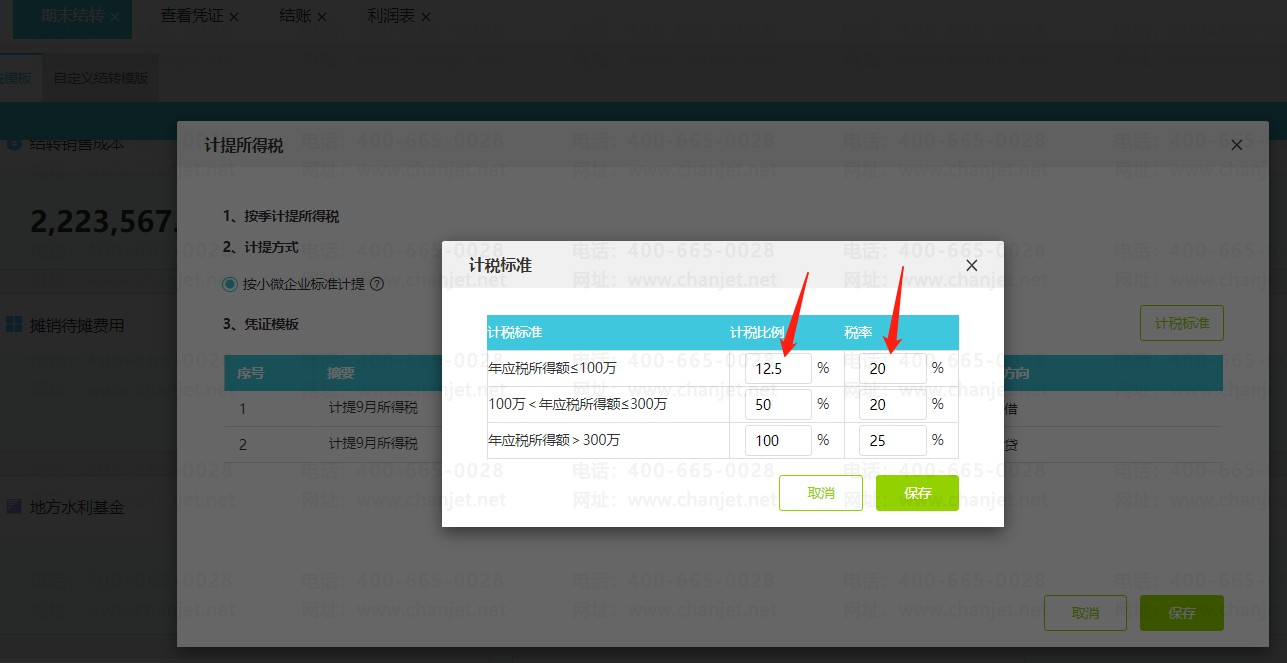1287x663 pixels.
Task: Click the bottom-right 取消 button
Action: pos(1085,613)
